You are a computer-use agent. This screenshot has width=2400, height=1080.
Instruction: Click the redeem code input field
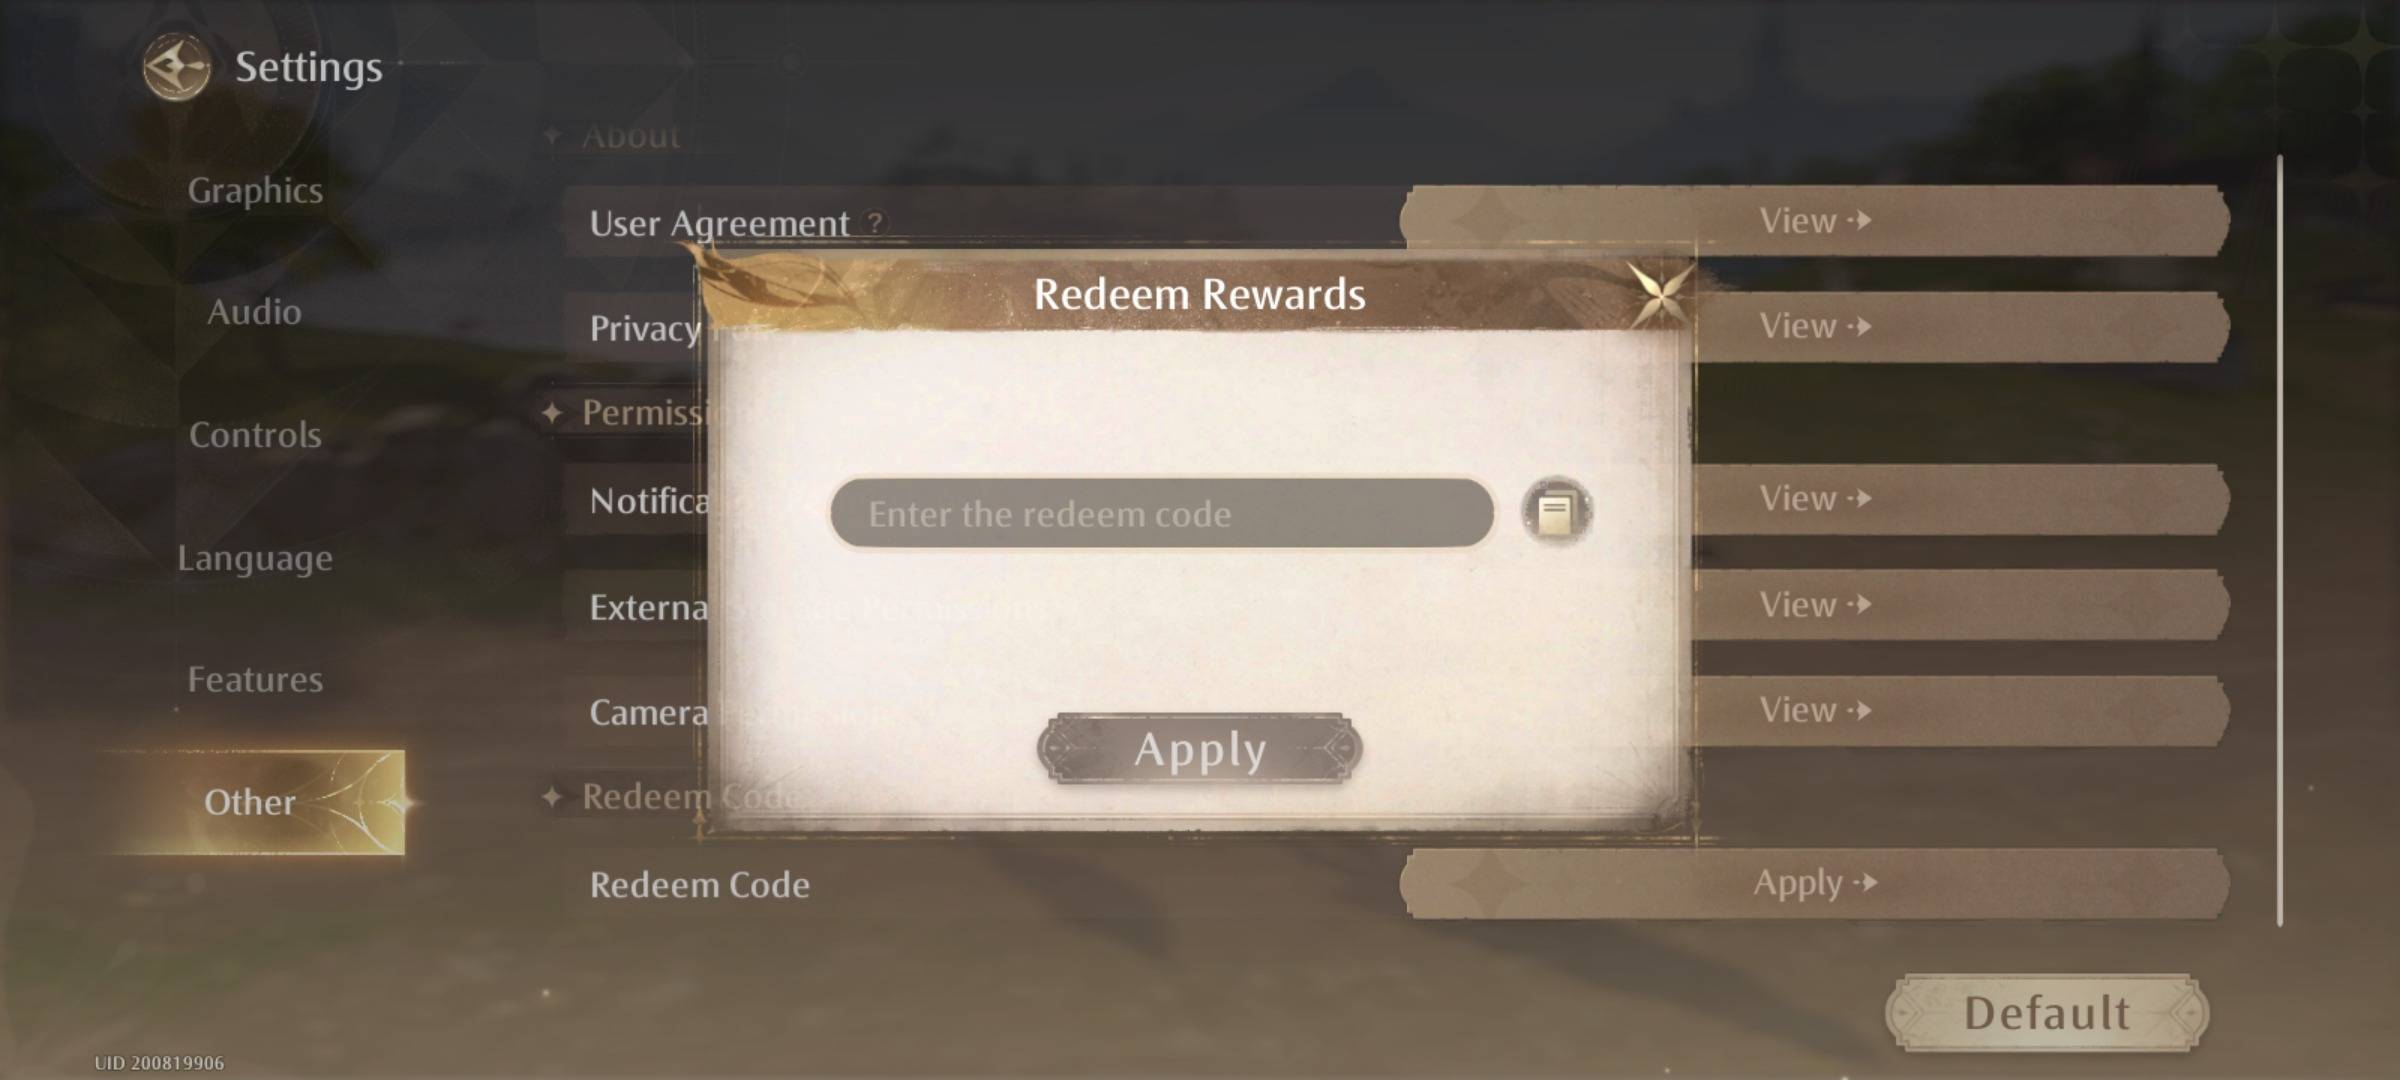[1159, 512]
